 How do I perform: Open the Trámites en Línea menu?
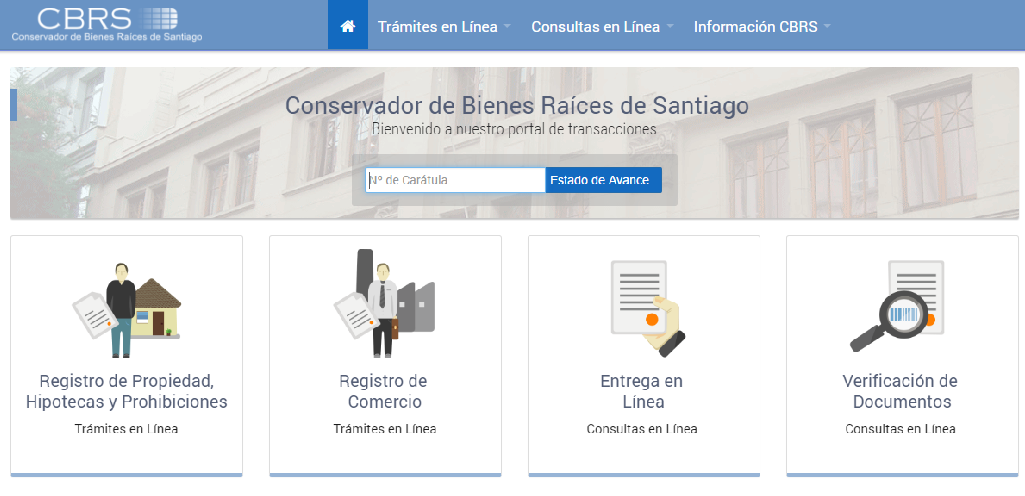tap(437, 27)
